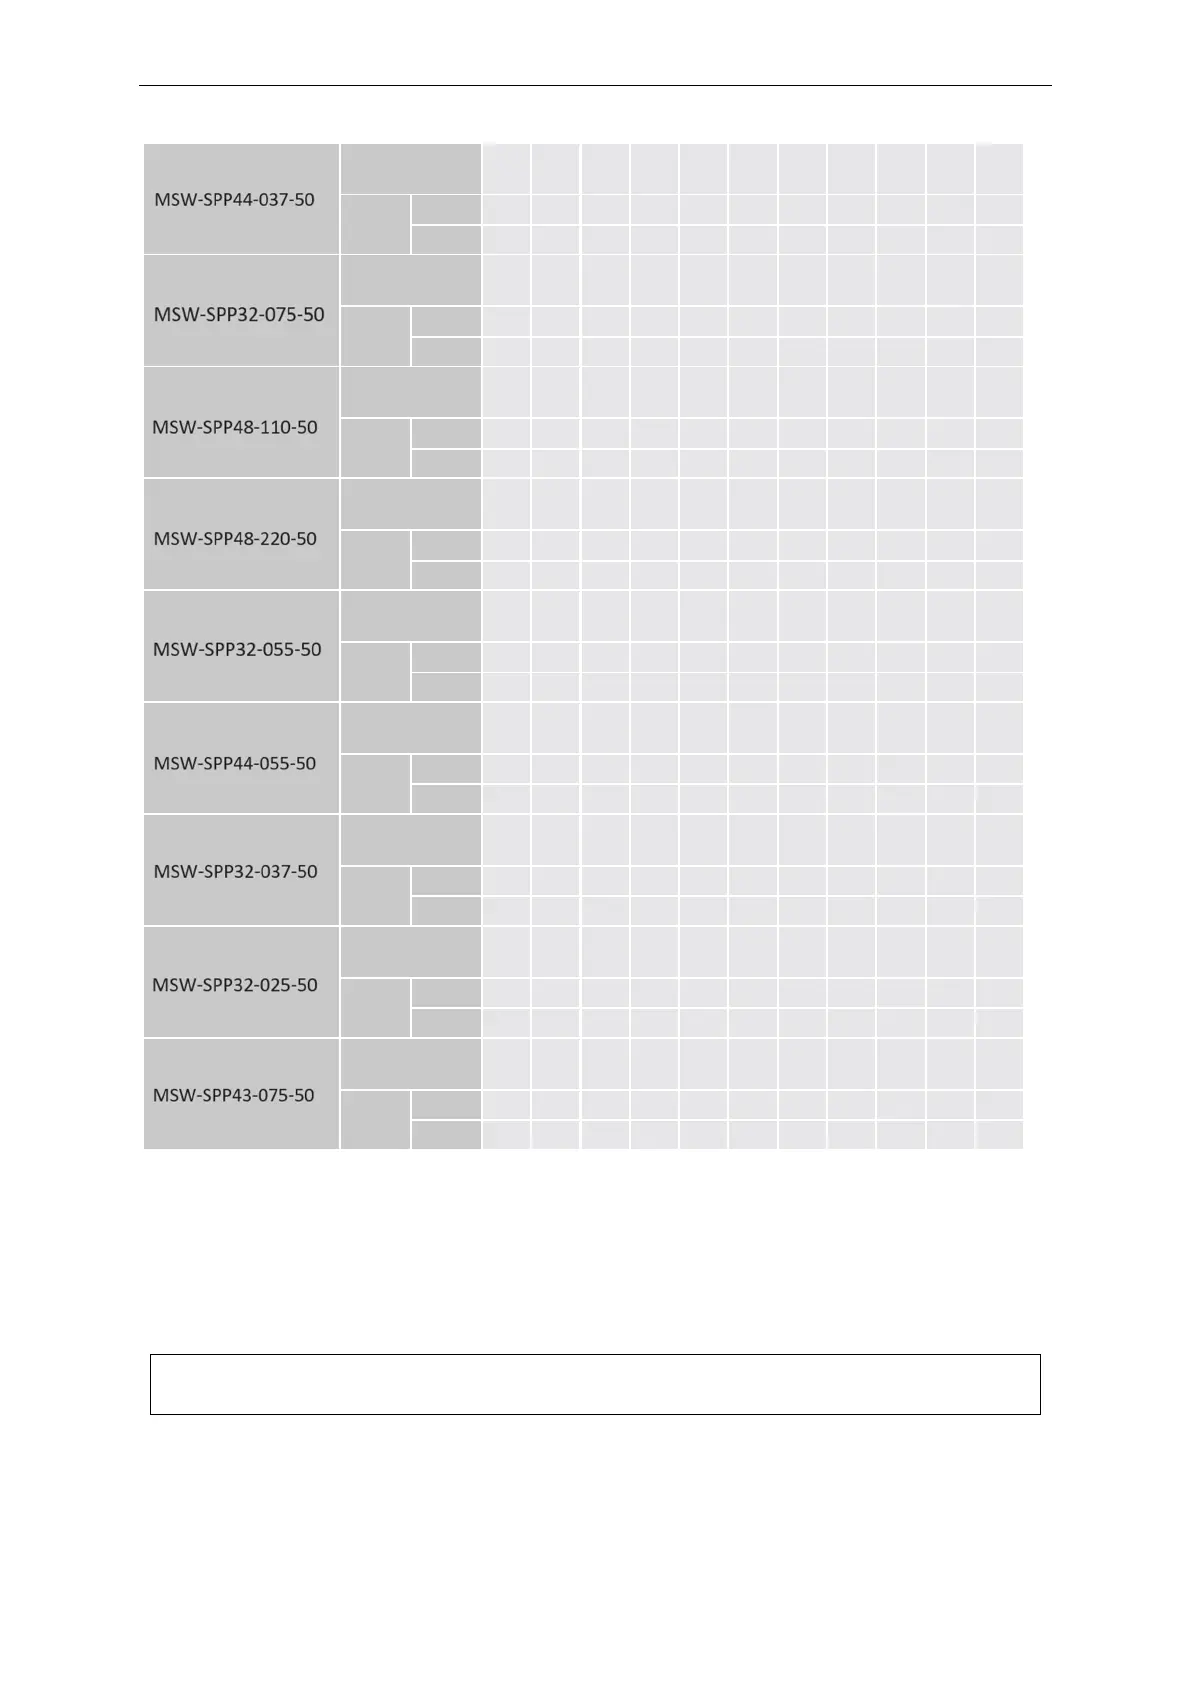Select top wide gray cell of MSW-SPP32-025-50 group
Image resolution: width=1190 pixels, height=1684 pixels.
click(410, 951)
